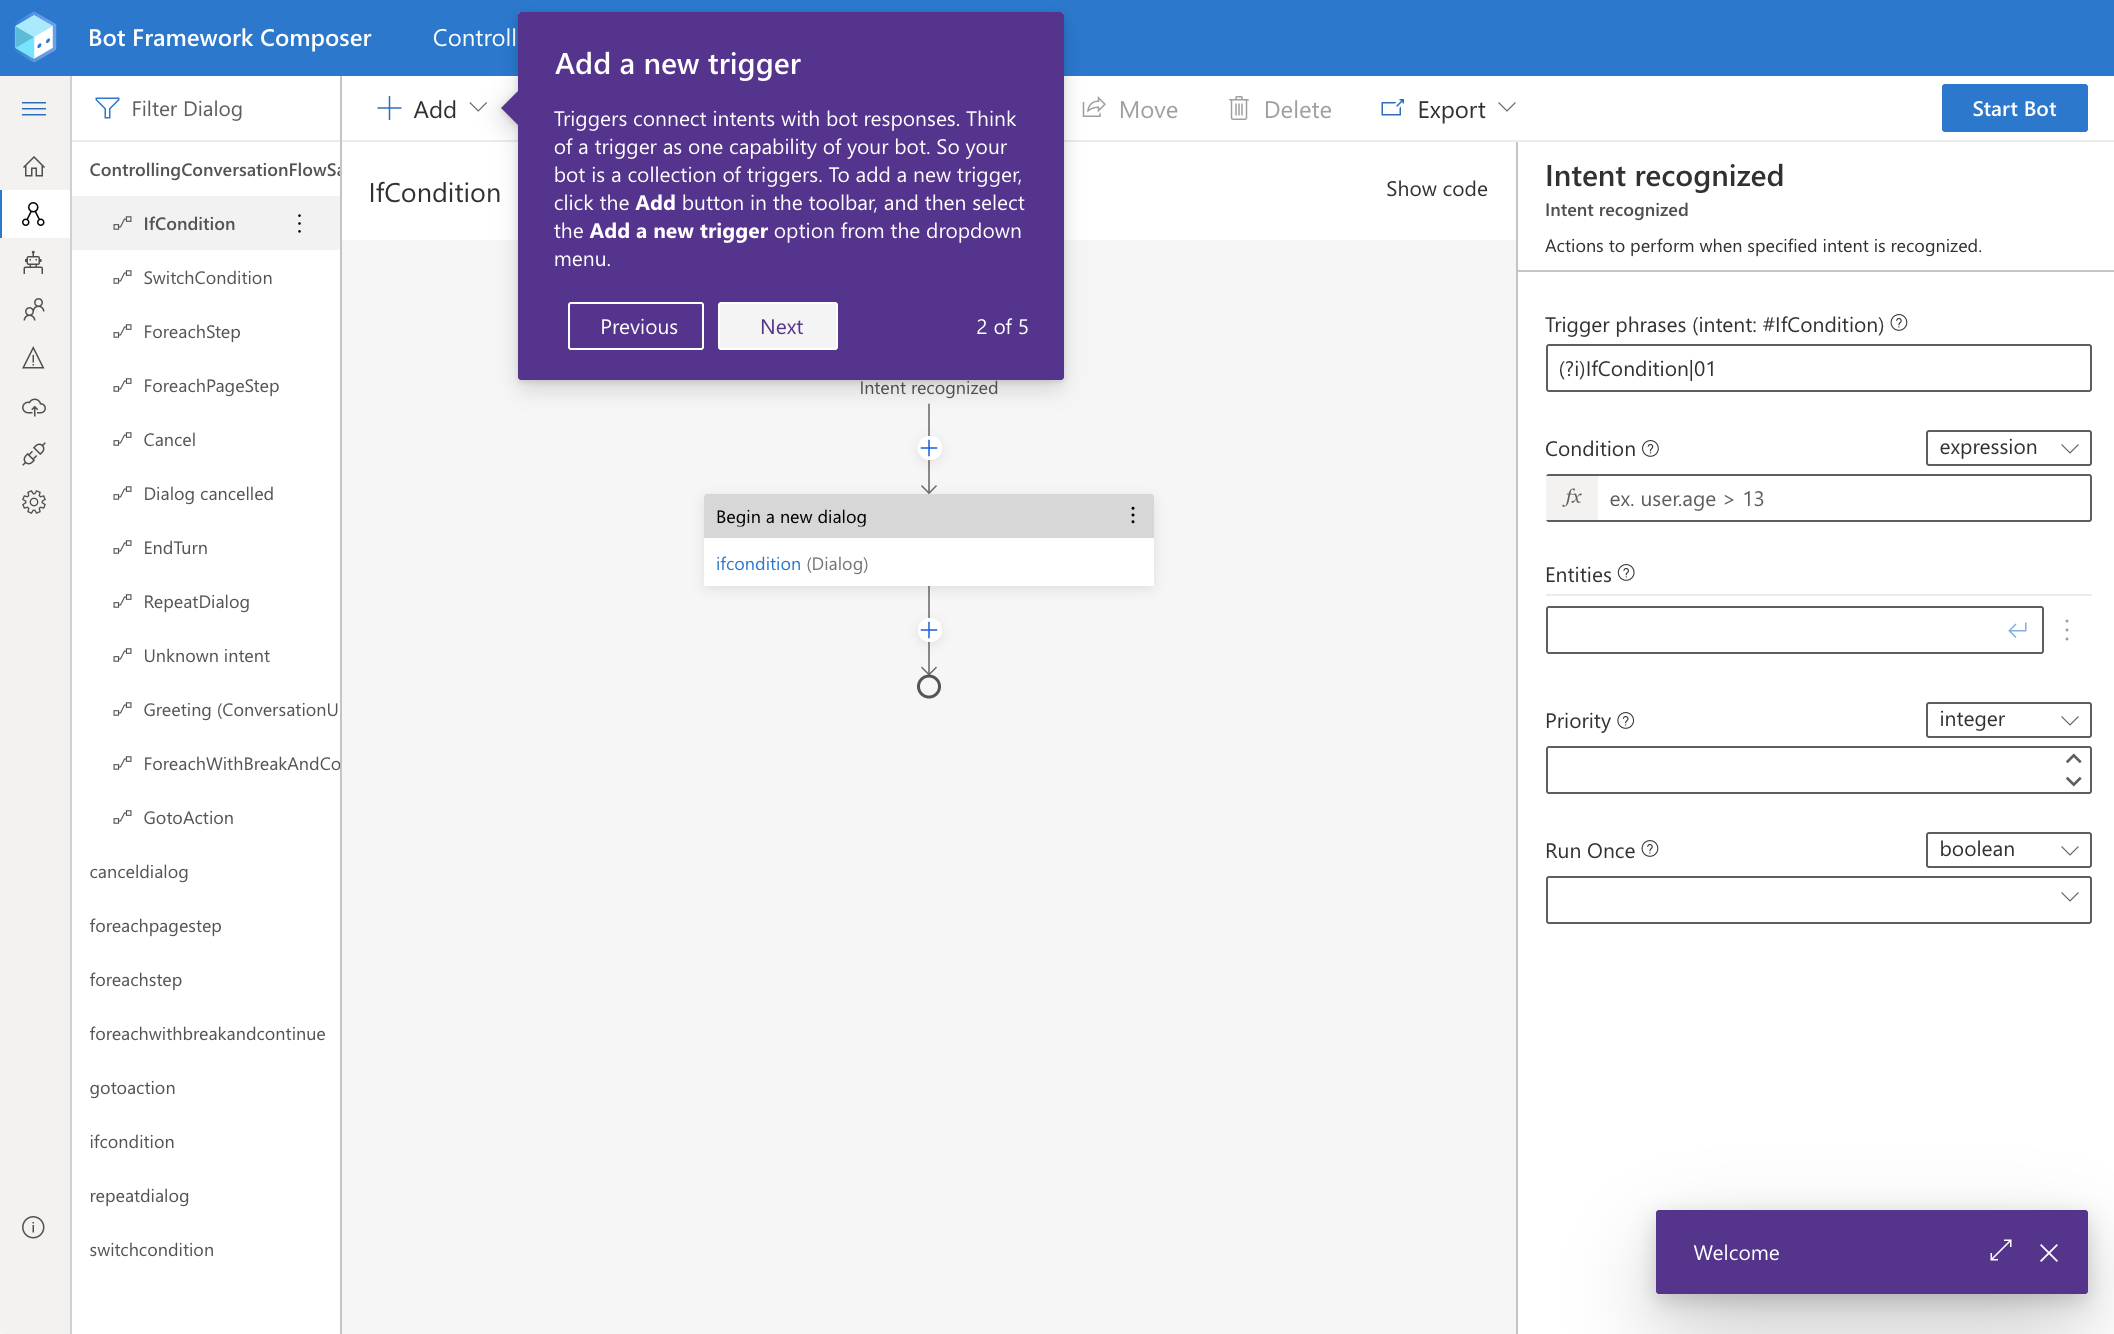Click the Start Bot button
2114x1334 pixels.
[x=2013, y=108]
